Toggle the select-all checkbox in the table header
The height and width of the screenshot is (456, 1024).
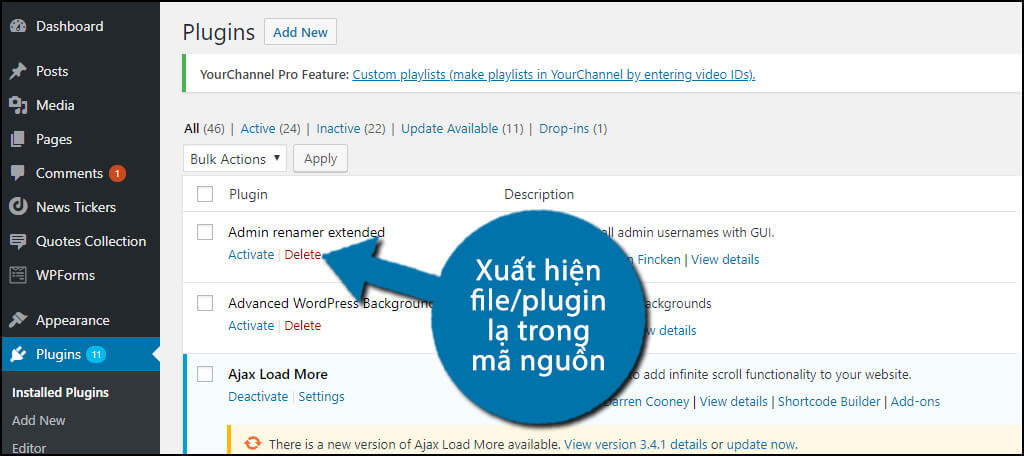pos(205,194)
